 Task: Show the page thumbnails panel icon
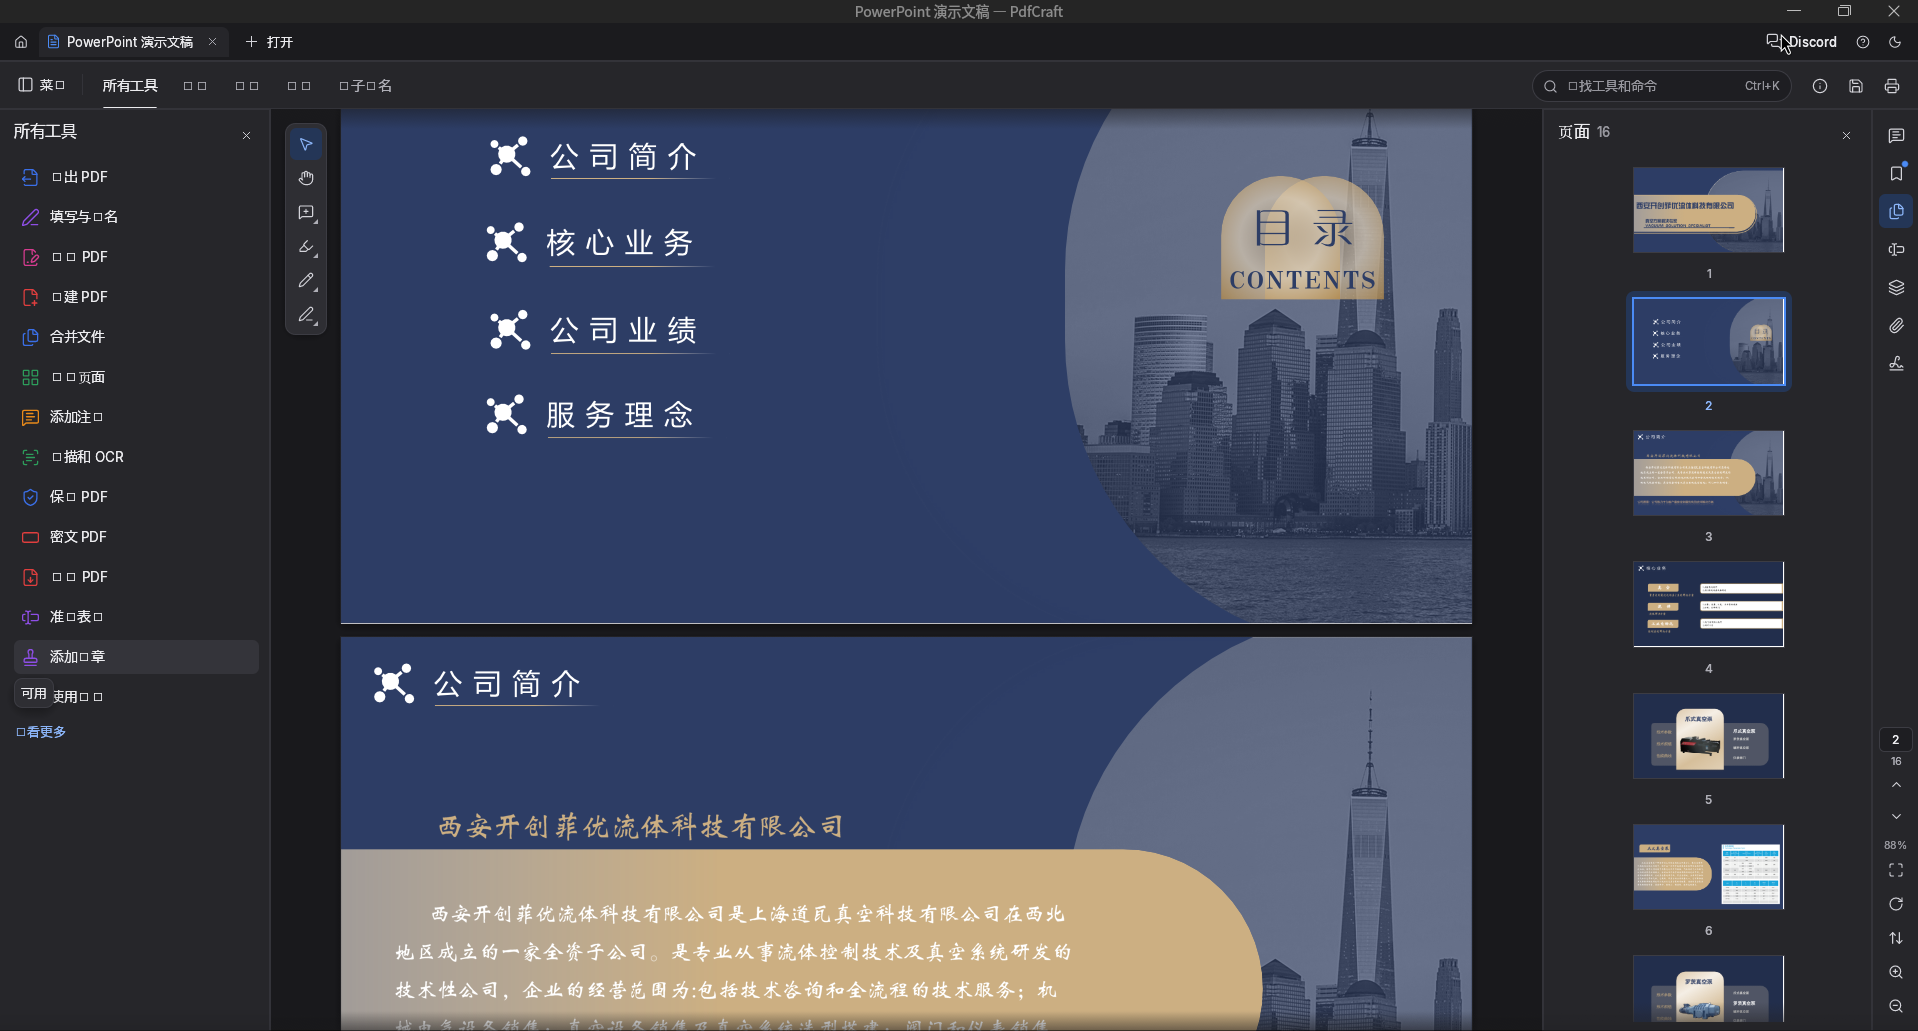click(x=1896, y=211)
